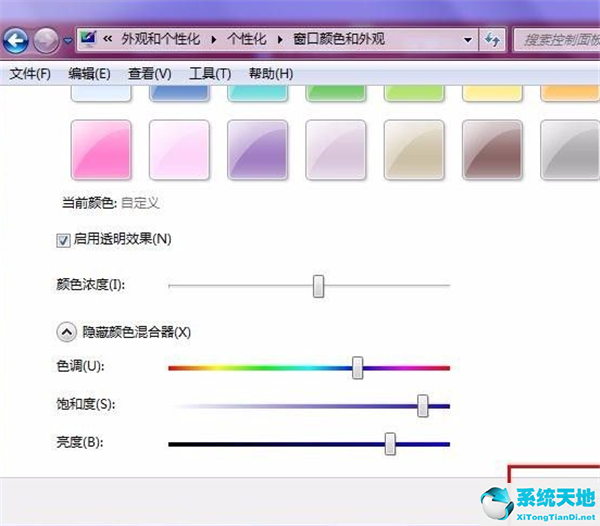
Task: Open the 工具(T) menu
Action: [x=210, y=73]
